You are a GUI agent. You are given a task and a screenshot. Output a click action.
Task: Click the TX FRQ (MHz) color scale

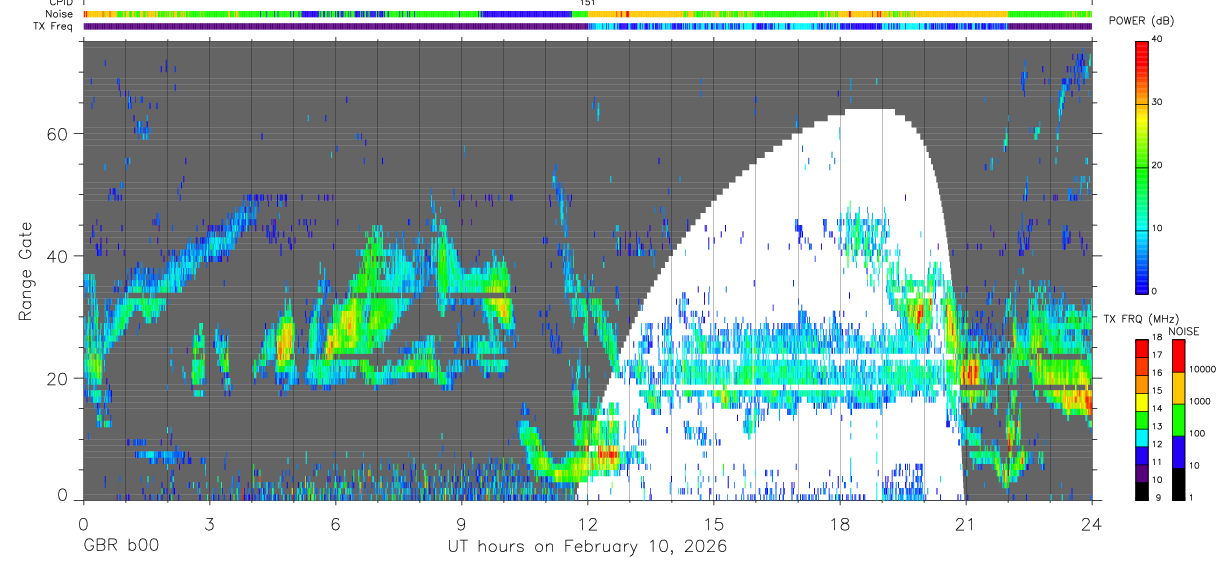1141,419
